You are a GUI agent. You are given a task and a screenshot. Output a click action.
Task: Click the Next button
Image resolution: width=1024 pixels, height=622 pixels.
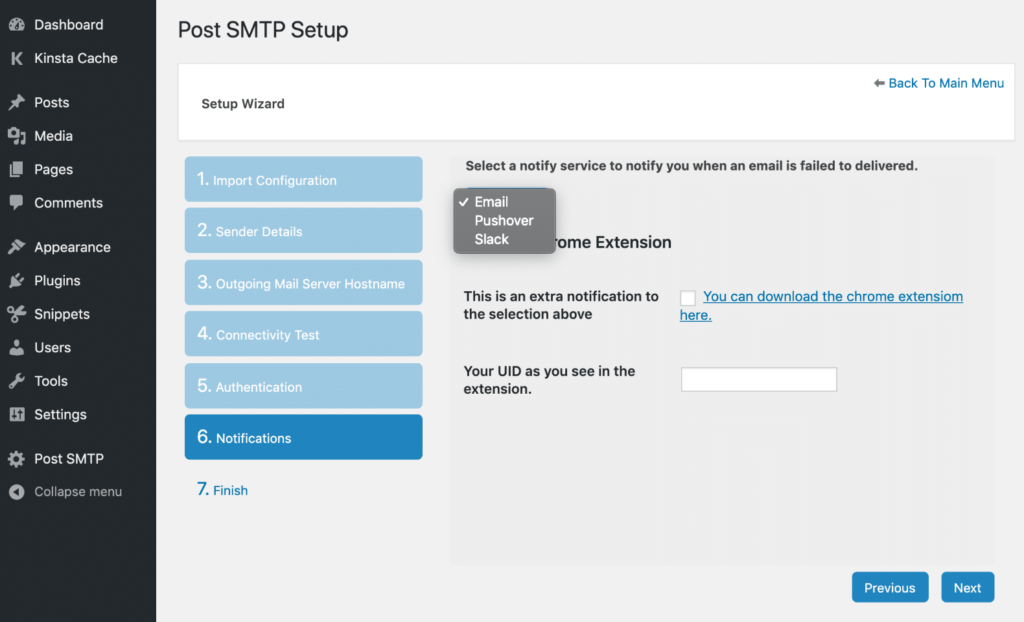(967, 587)
